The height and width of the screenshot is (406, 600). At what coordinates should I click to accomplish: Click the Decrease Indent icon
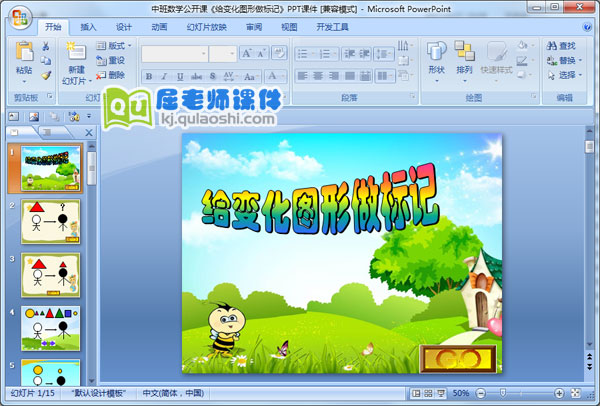(349, 54)
